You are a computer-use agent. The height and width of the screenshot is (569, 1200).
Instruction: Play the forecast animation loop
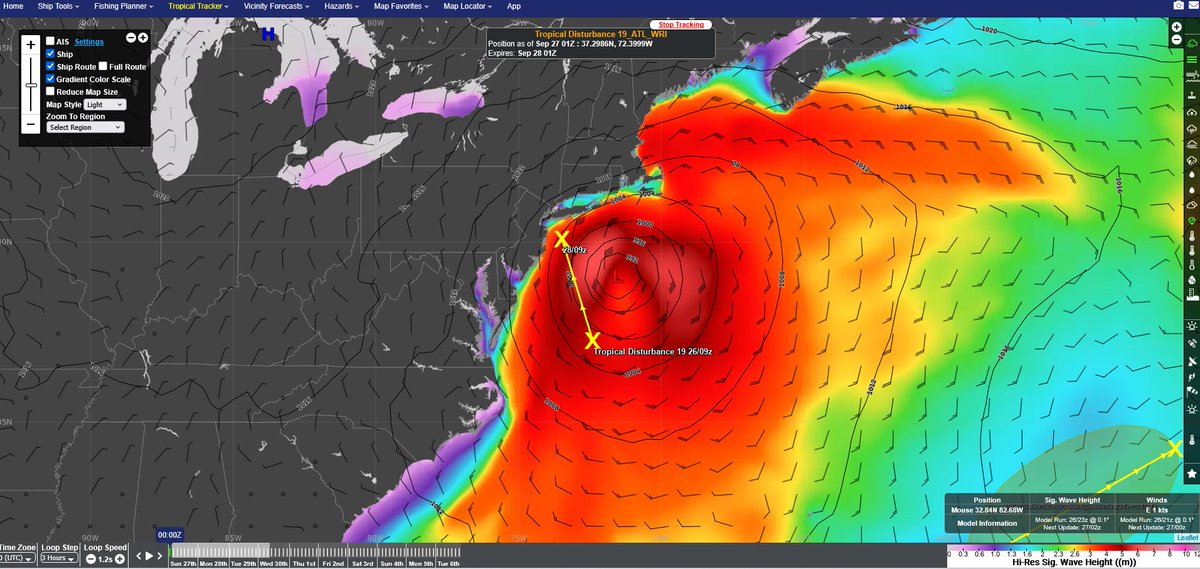[149, 556]
